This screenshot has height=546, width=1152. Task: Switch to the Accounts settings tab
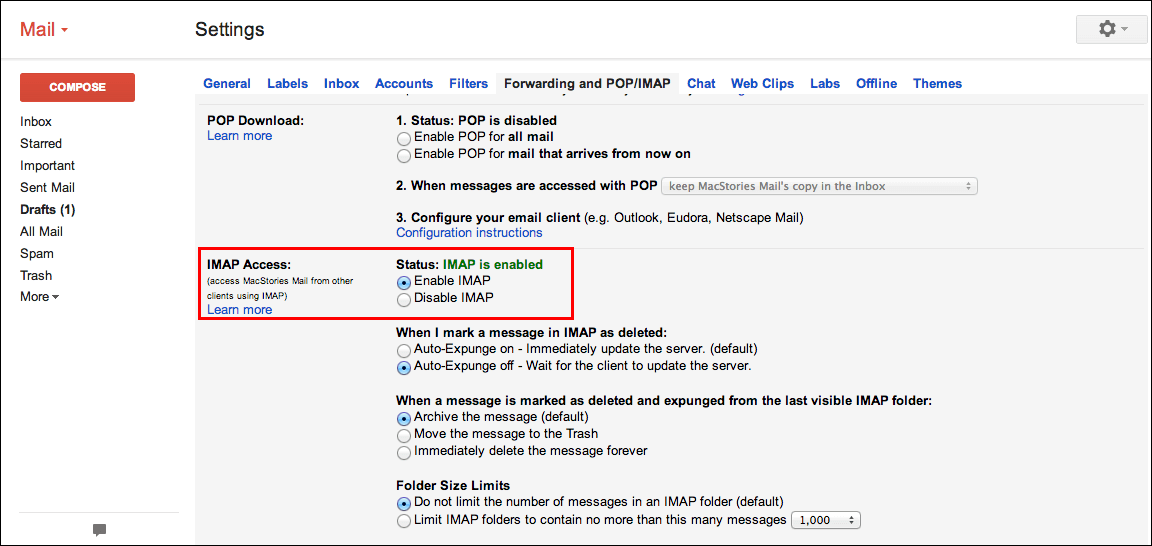tap(404, 84)
